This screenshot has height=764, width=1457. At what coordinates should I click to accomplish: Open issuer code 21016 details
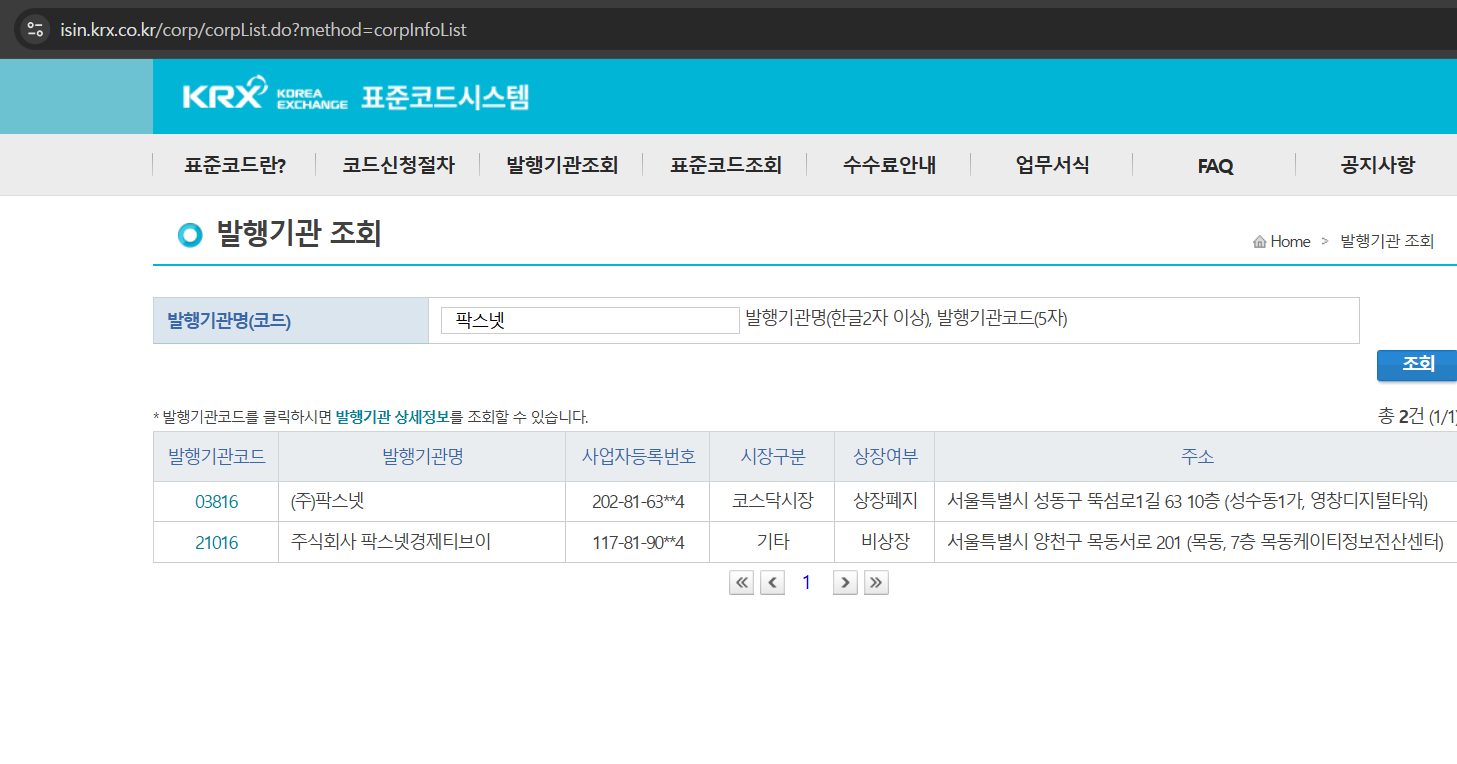(x=216, y=542)
